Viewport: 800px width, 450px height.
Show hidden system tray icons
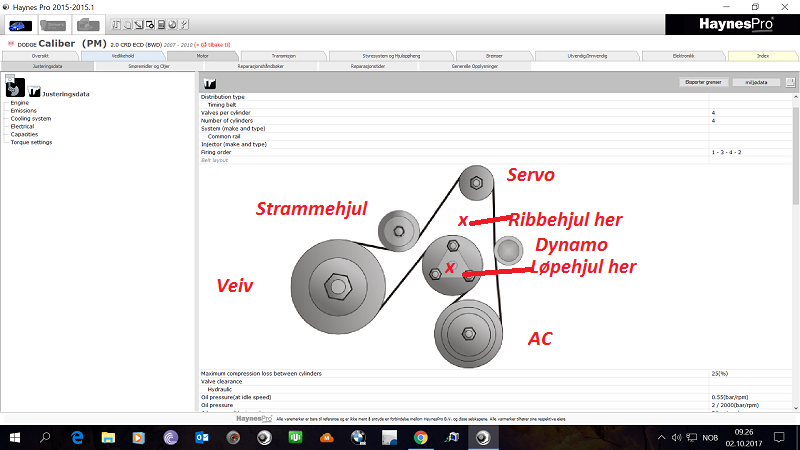(661, 437)
